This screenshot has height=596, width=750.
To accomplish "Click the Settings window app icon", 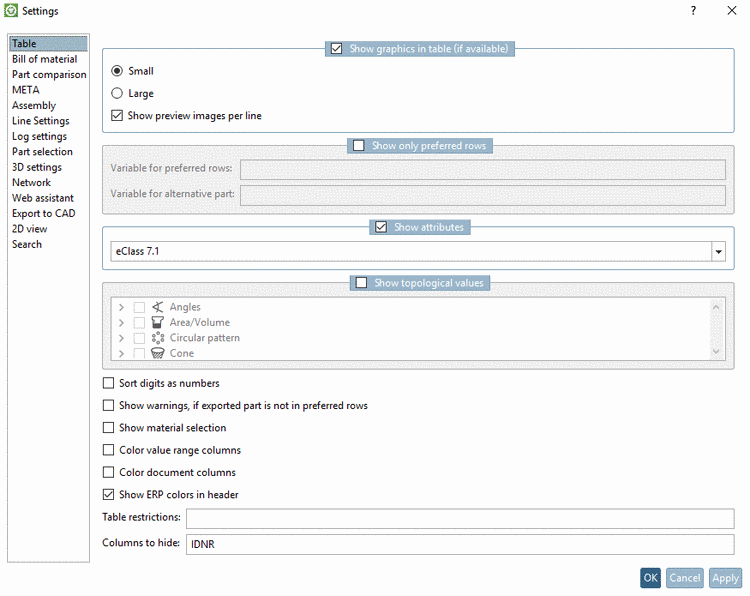I will click(11, 11).
